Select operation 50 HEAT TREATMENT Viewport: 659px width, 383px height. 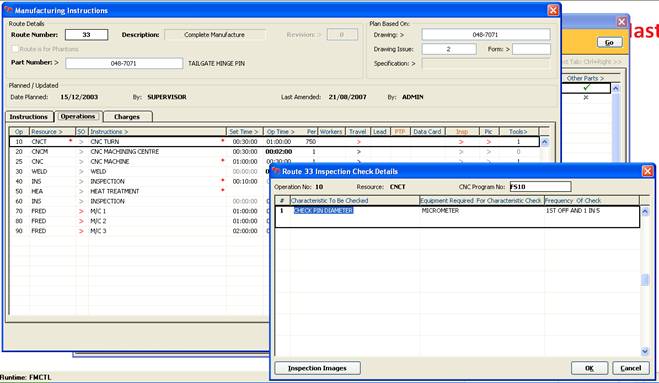(114, 191)
